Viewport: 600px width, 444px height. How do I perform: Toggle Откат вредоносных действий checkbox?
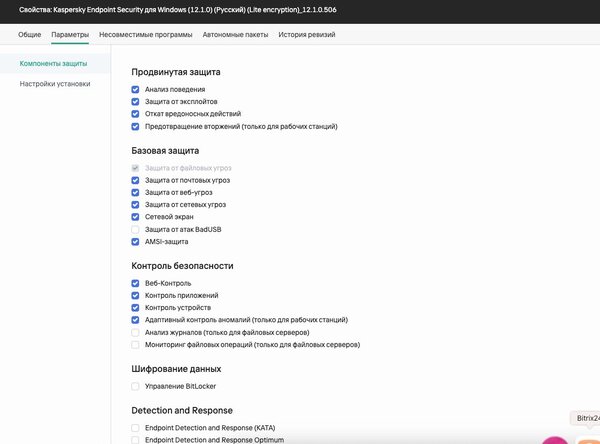135,114
